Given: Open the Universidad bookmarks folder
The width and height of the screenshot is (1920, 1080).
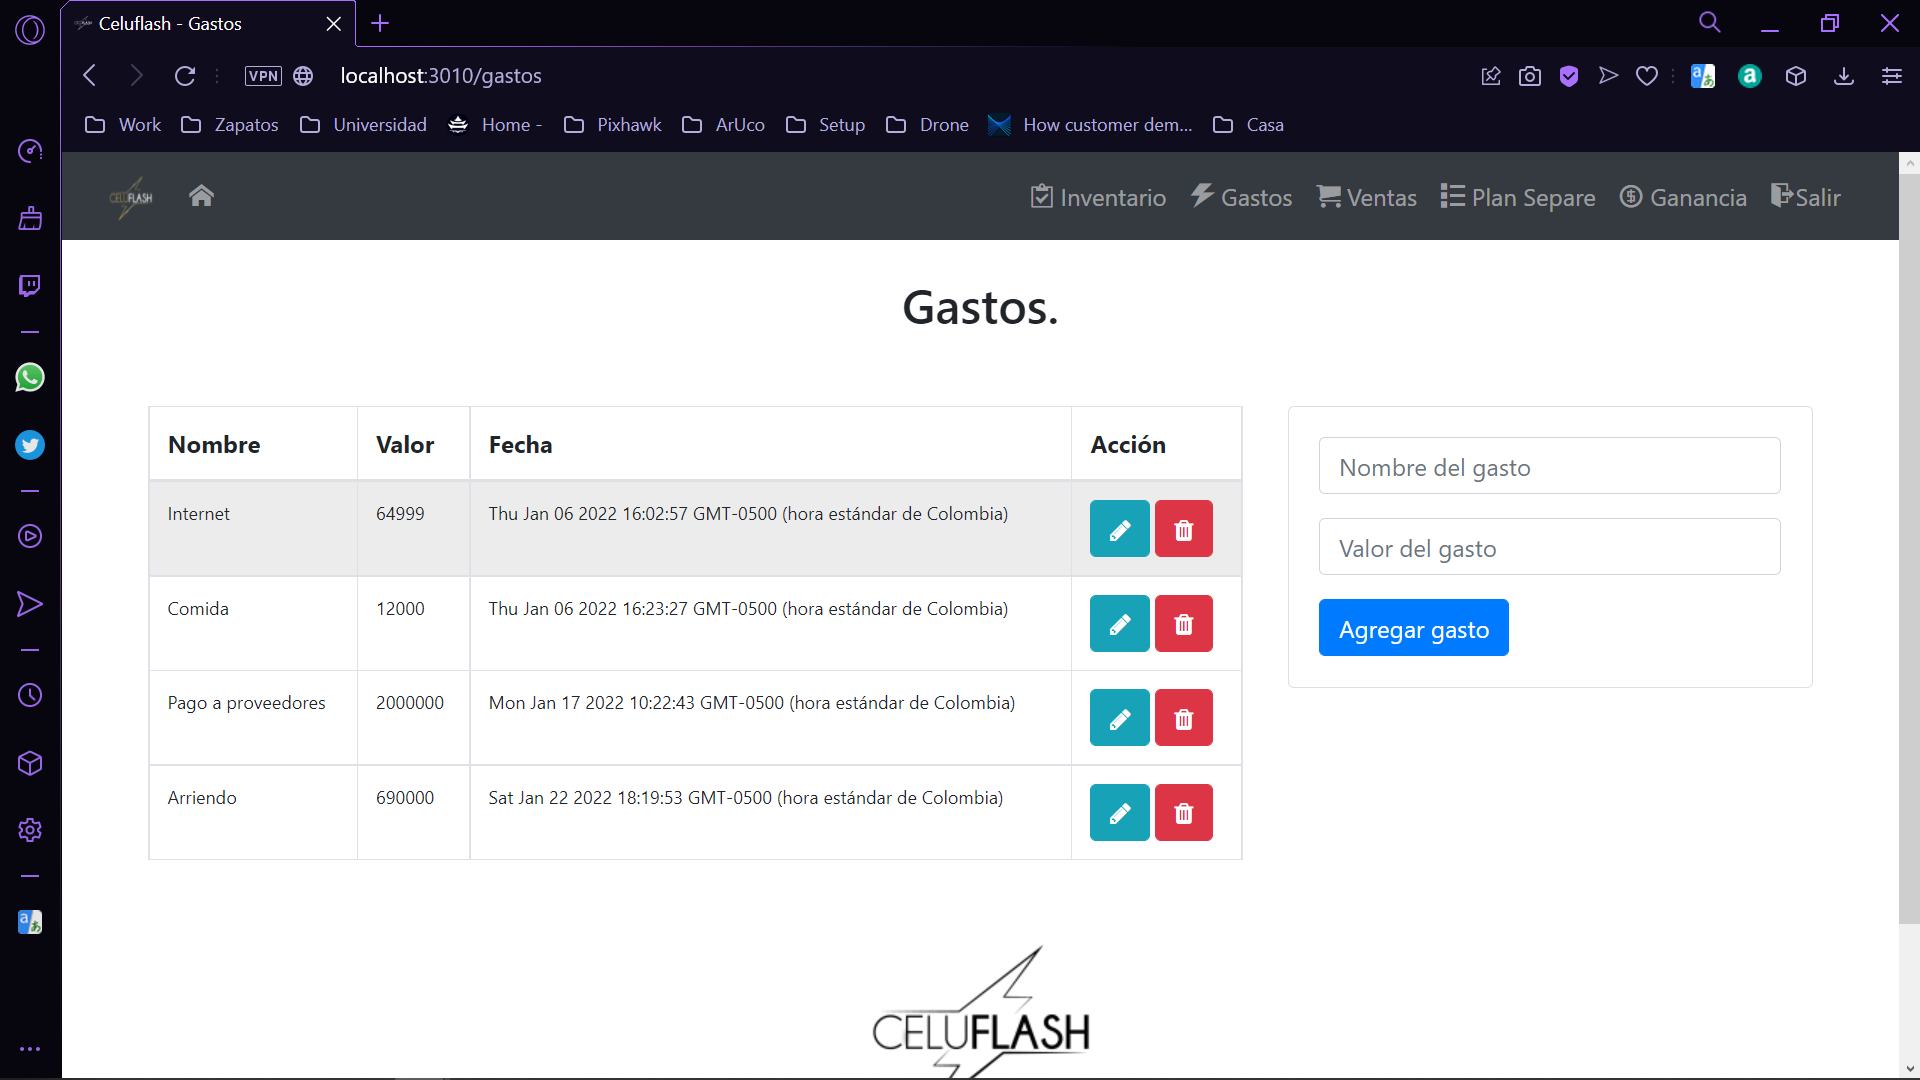Looking at the screenshot, I should (x=364, y=125).
